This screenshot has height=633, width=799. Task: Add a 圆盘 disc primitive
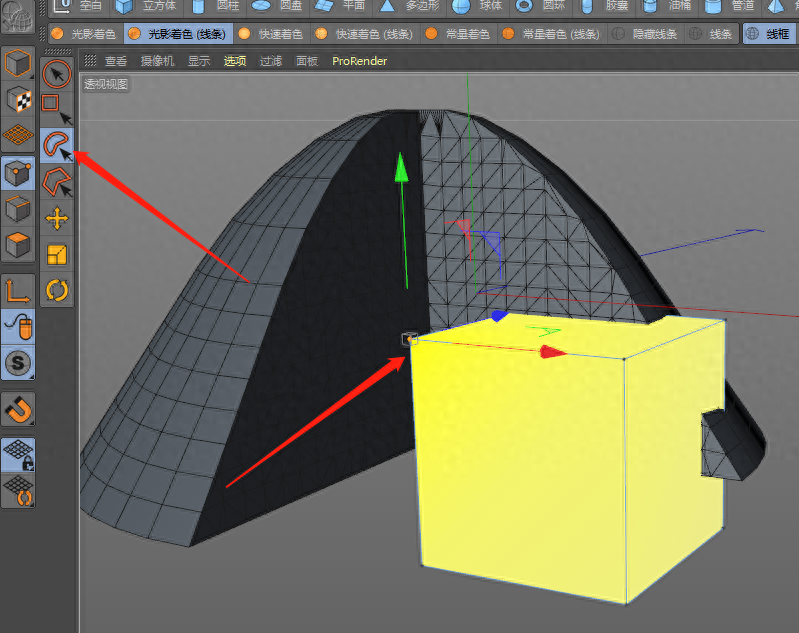click(277, 6)
